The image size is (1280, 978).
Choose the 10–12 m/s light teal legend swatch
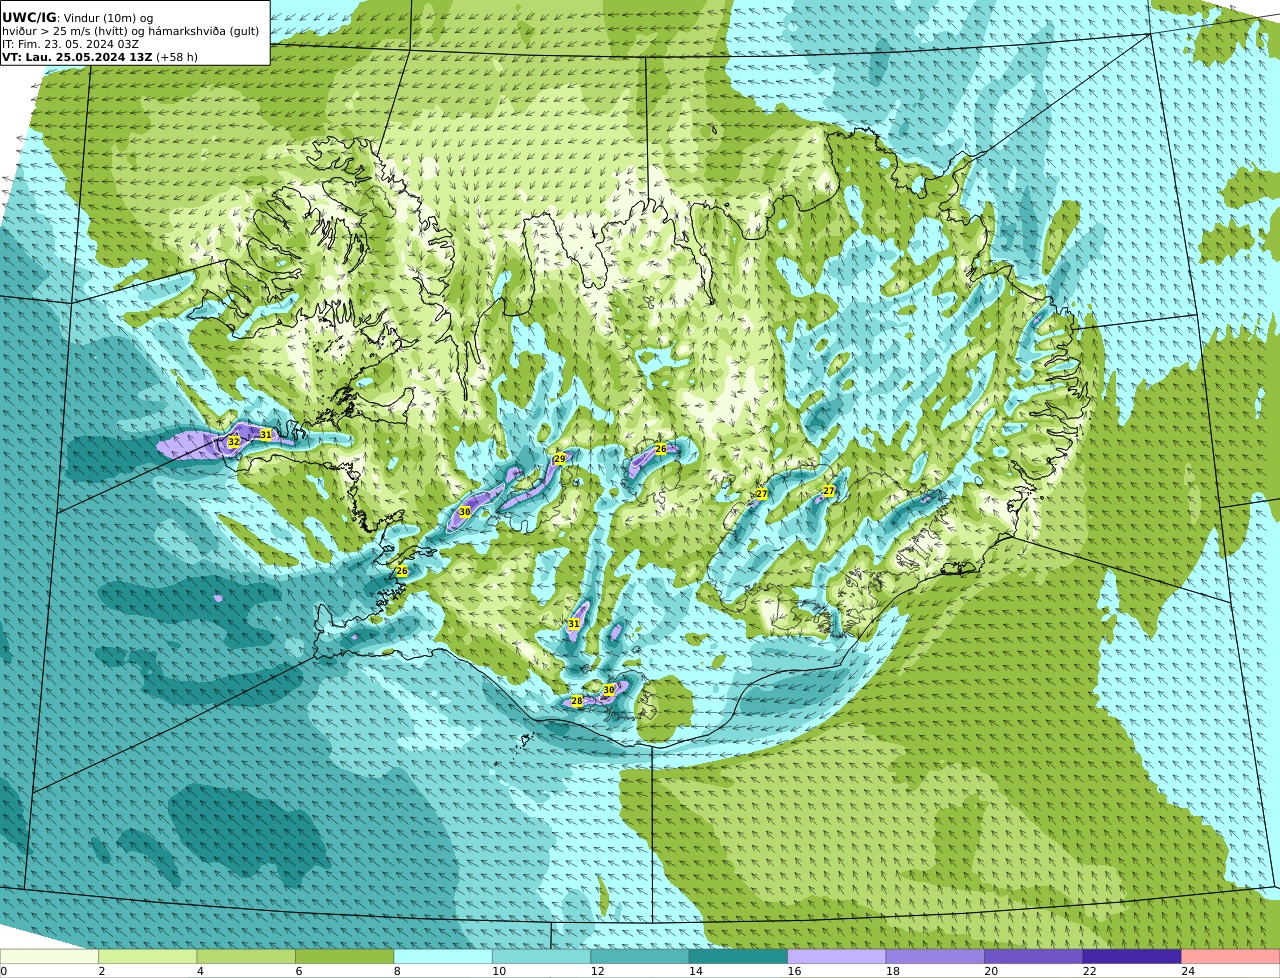[x=541, y=957]
